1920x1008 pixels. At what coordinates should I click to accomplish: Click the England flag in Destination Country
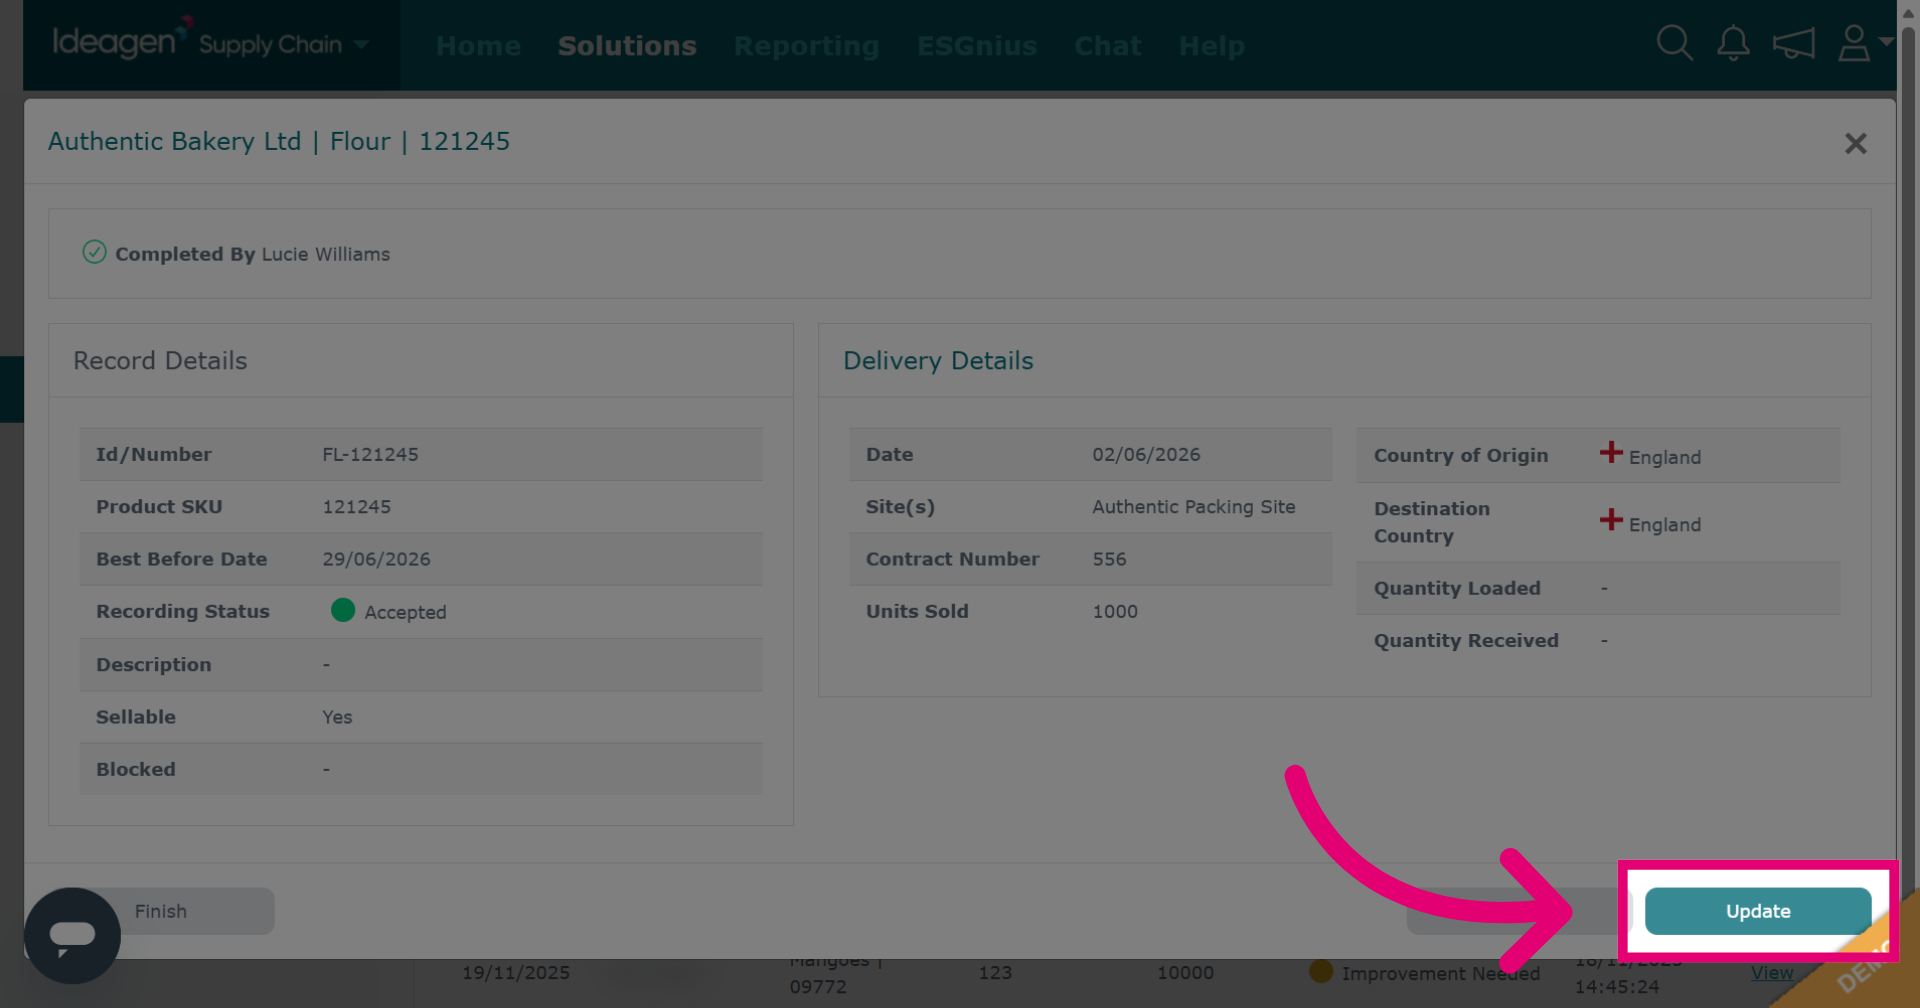coord(1610,520)
